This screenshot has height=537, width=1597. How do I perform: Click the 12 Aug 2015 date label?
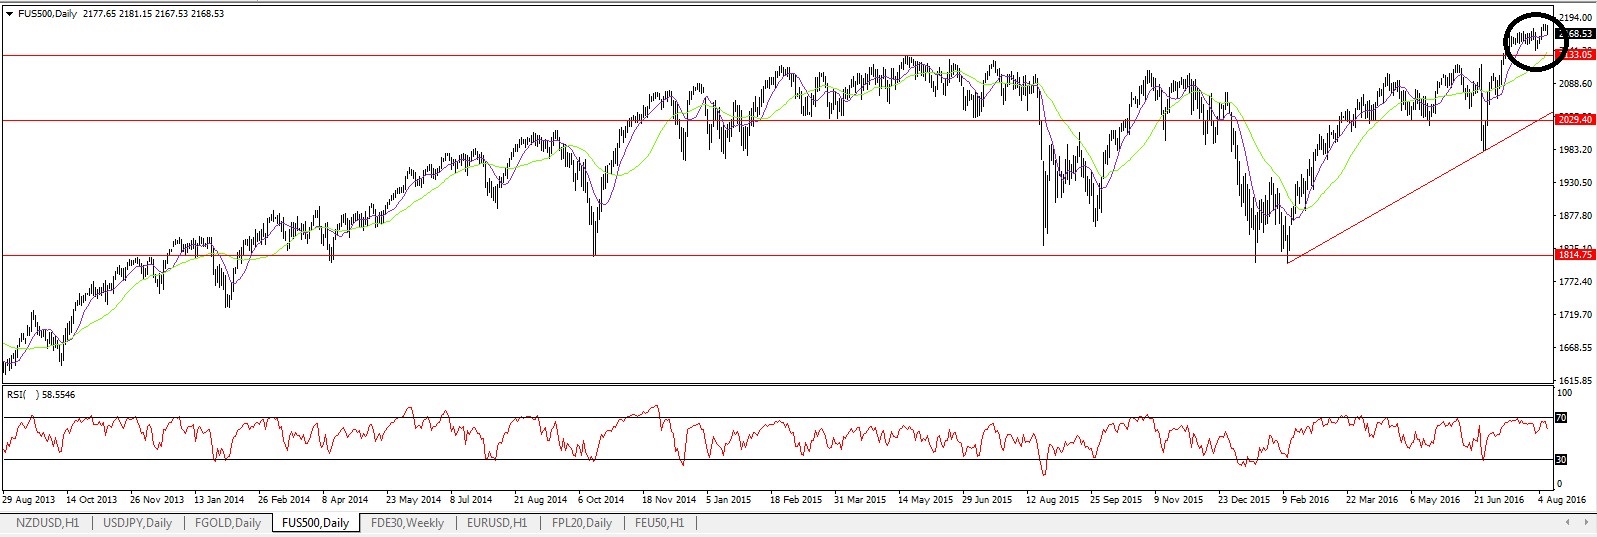click(x=1053, y=499)
